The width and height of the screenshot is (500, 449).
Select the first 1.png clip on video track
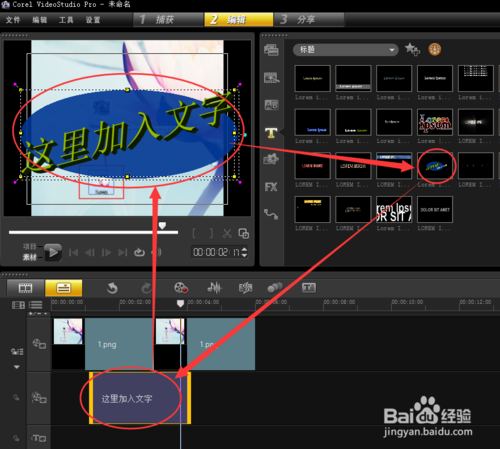tap(103, 344)
